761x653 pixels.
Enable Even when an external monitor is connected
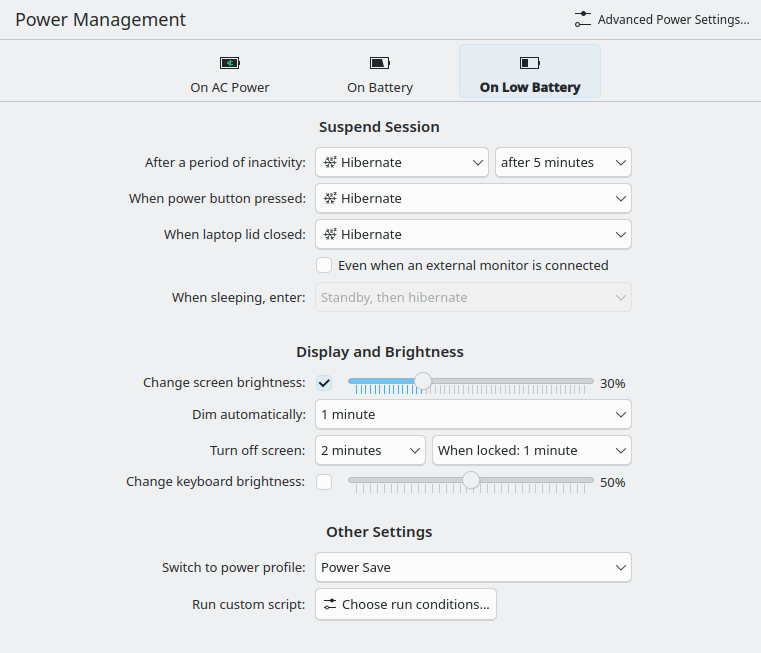pyautogui.click(x=324, y=266)
